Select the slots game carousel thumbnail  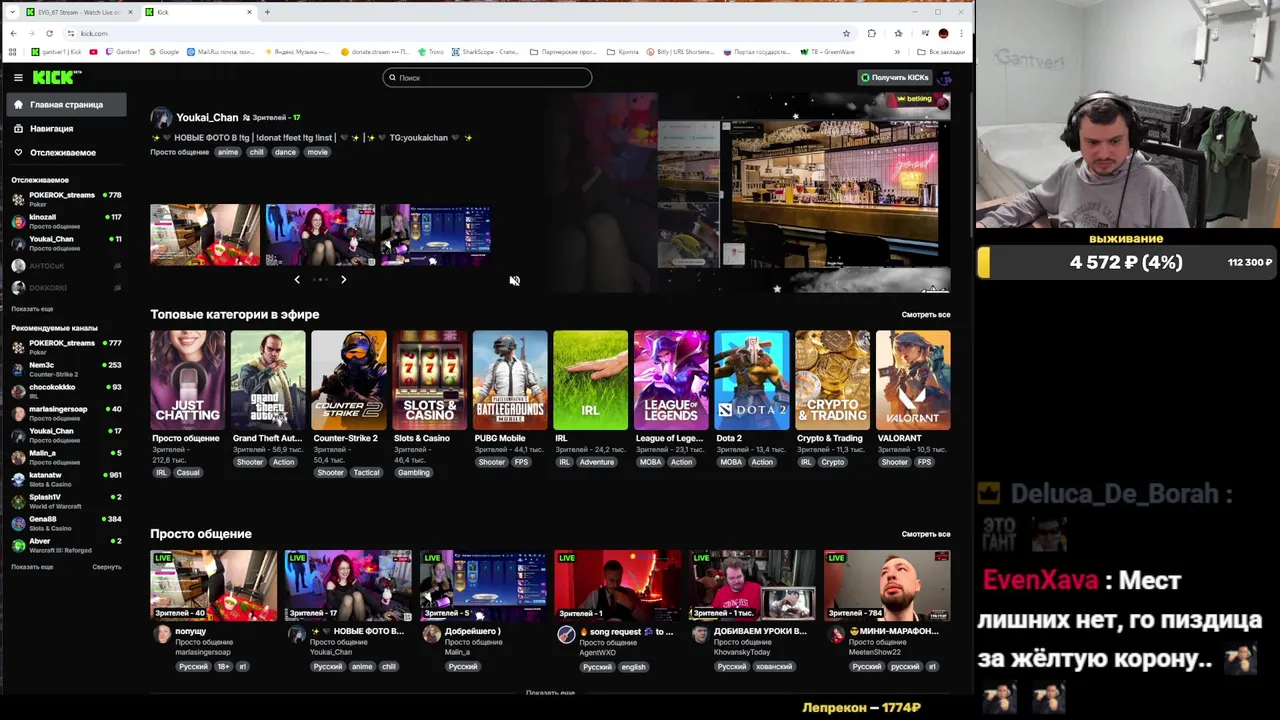click(x=435, y=235)
